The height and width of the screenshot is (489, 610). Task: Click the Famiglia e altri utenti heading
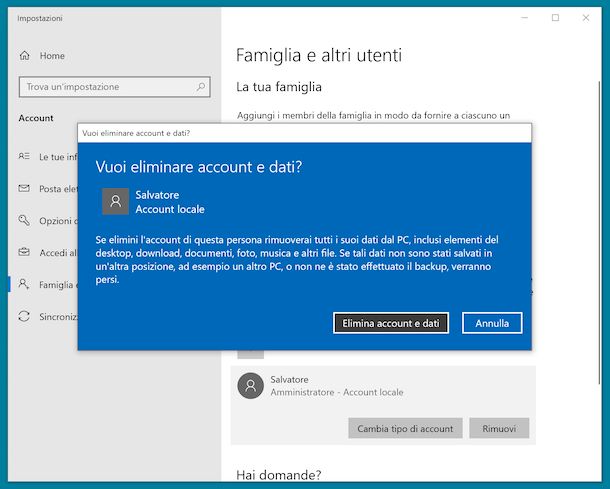[319, 55]
